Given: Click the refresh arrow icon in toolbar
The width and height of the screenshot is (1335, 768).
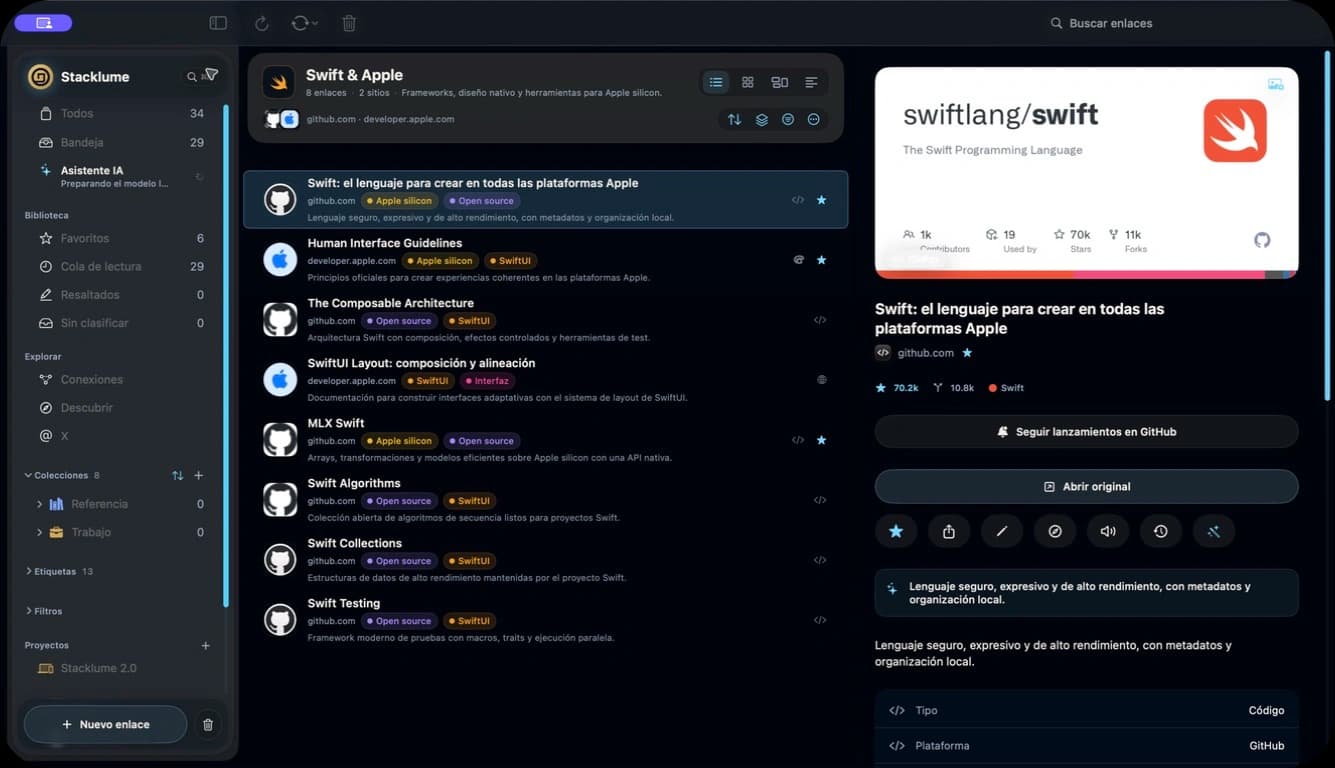Looking at the screenshot, I should click(261, 23).
